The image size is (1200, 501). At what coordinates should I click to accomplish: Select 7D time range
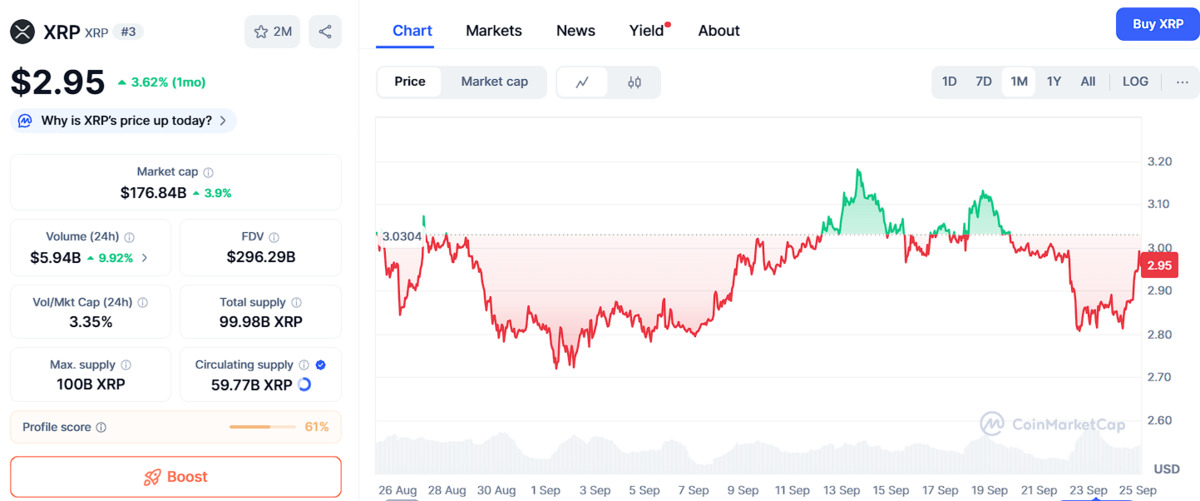point(983,82)
